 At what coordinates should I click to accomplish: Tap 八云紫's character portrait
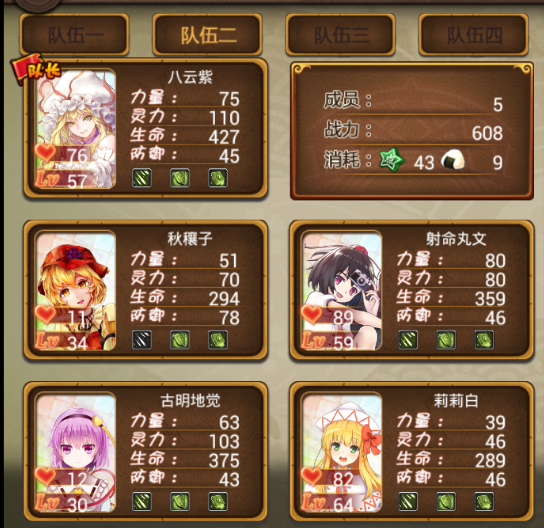pos(76,129)
